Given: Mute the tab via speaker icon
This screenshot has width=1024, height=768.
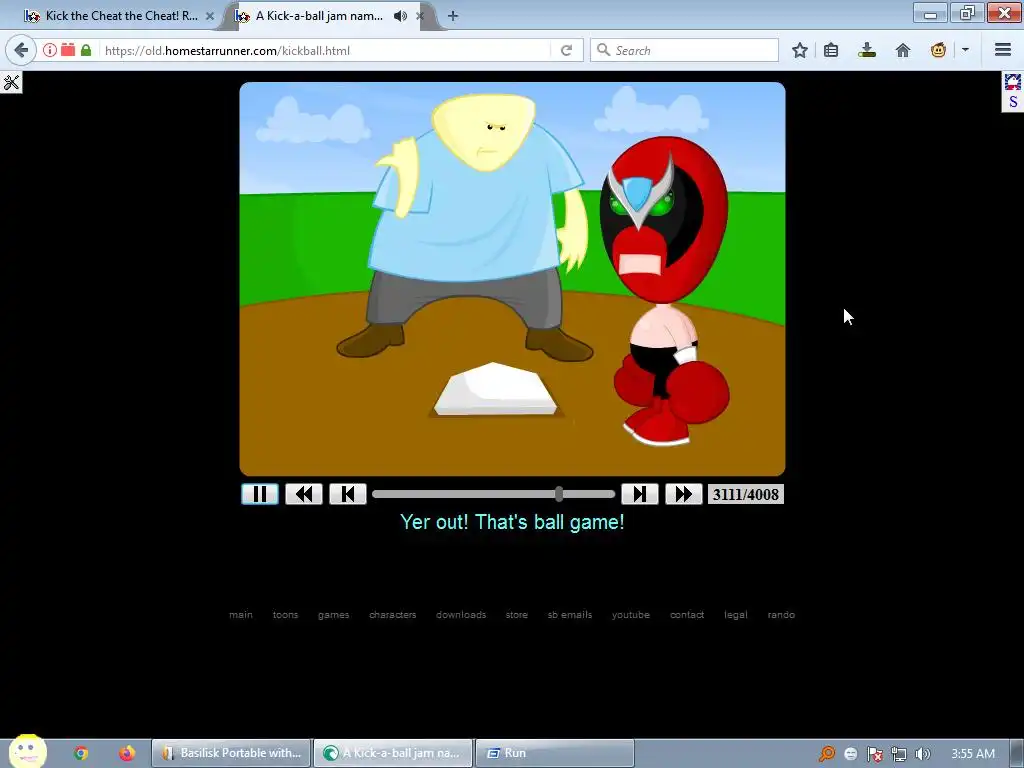Looking at the screenshot, I should pyautogui.click(x=400, y=16).
